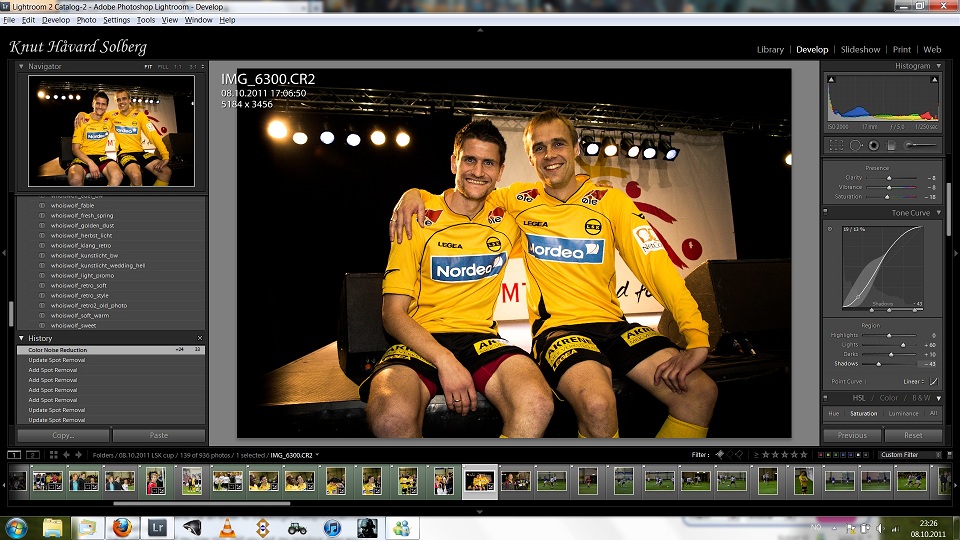Screen dimensions: 960x540
Task: Switch to the Web module
Action: pos(932,50)
